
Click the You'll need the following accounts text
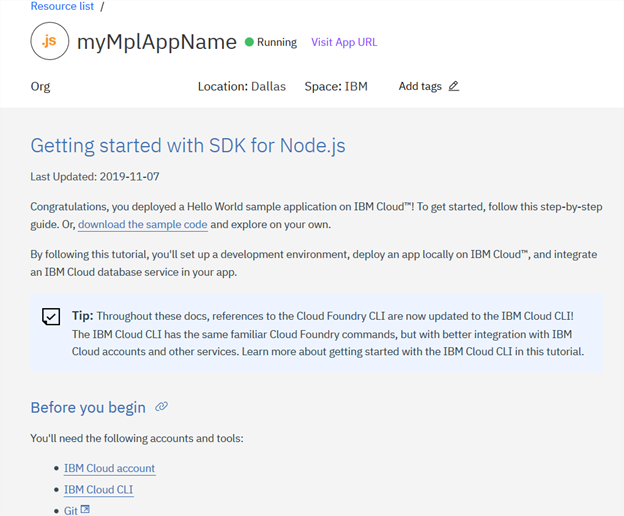tap(136, 438)
